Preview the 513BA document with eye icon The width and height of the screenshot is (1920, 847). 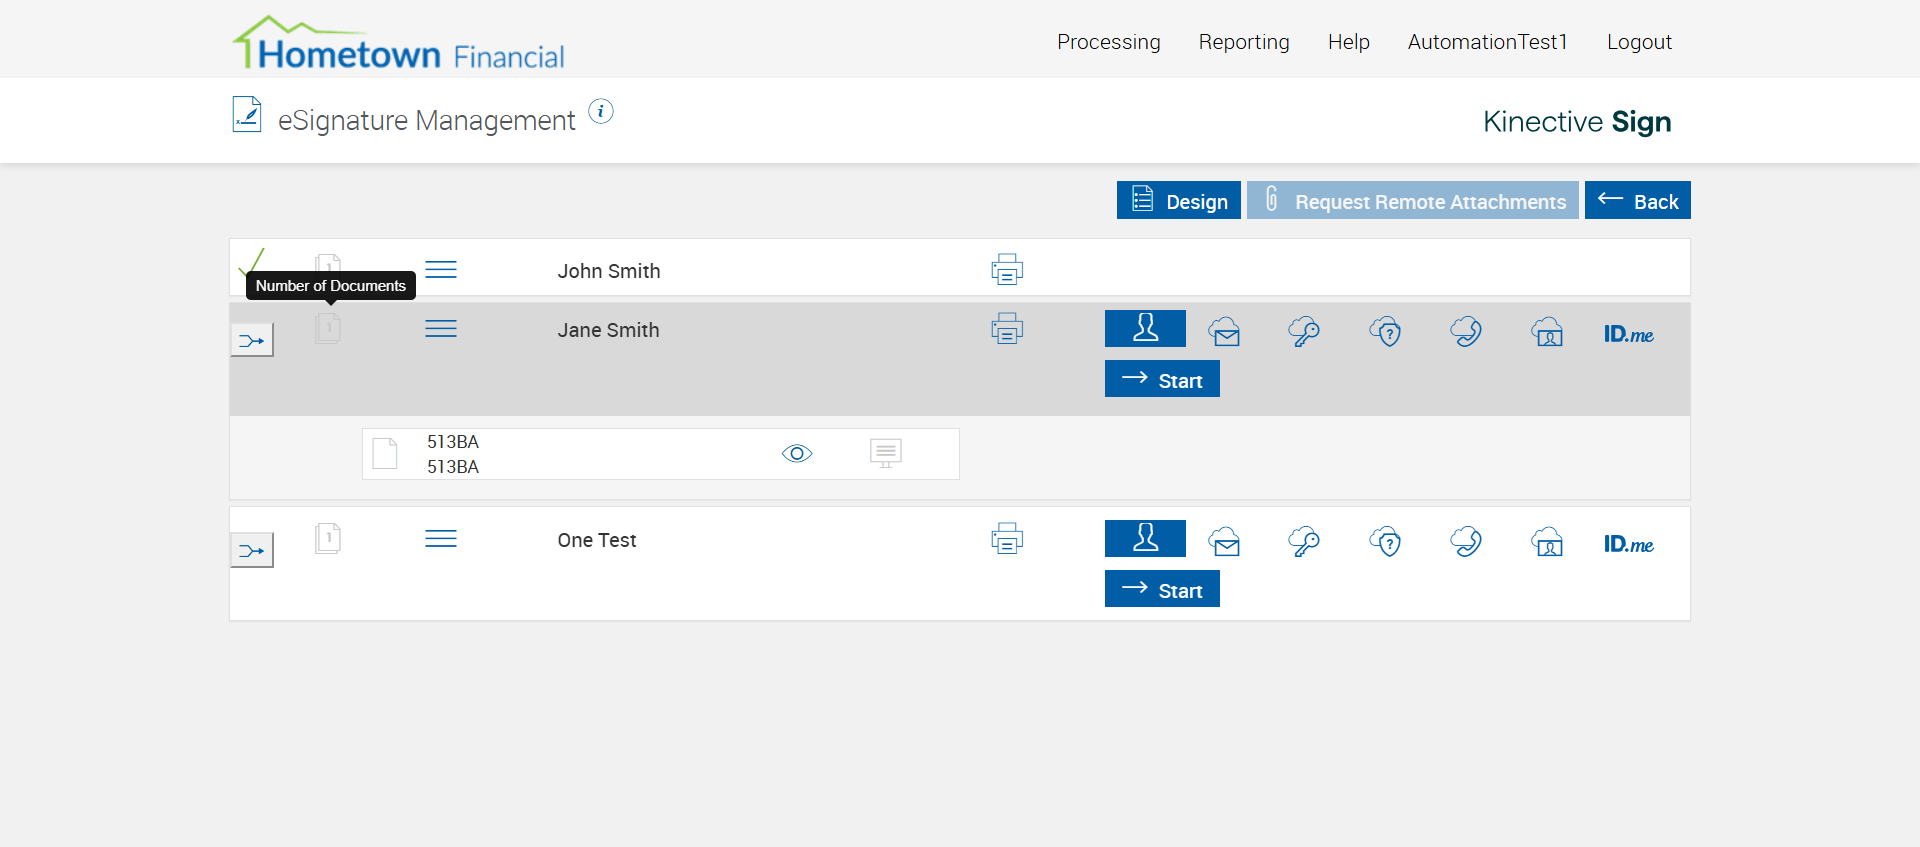click(x=797, y=454)
